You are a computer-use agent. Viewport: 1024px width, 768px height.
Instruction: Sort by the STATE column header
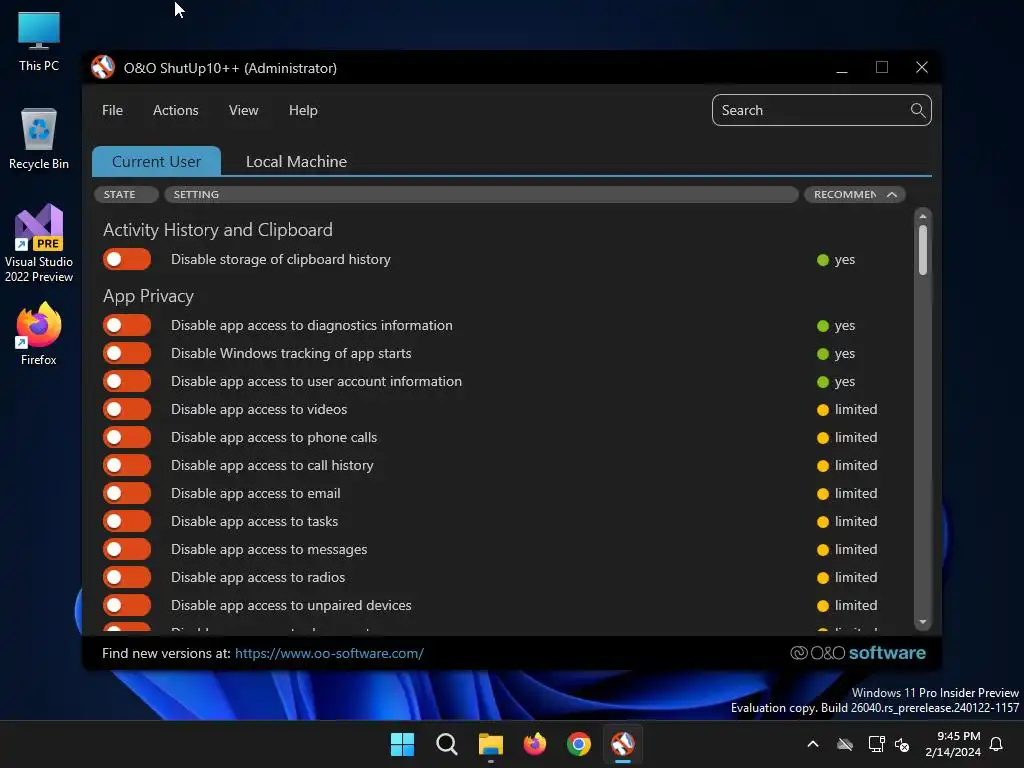click(x=126, y=195)
